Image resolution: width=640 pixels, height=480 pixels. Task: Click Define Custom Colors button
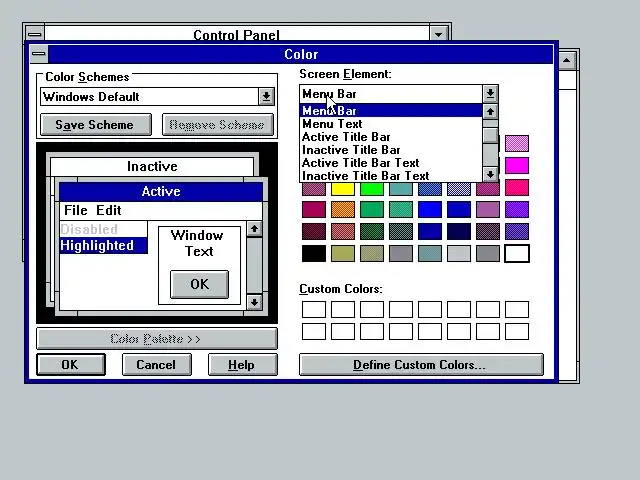[421, 364]
